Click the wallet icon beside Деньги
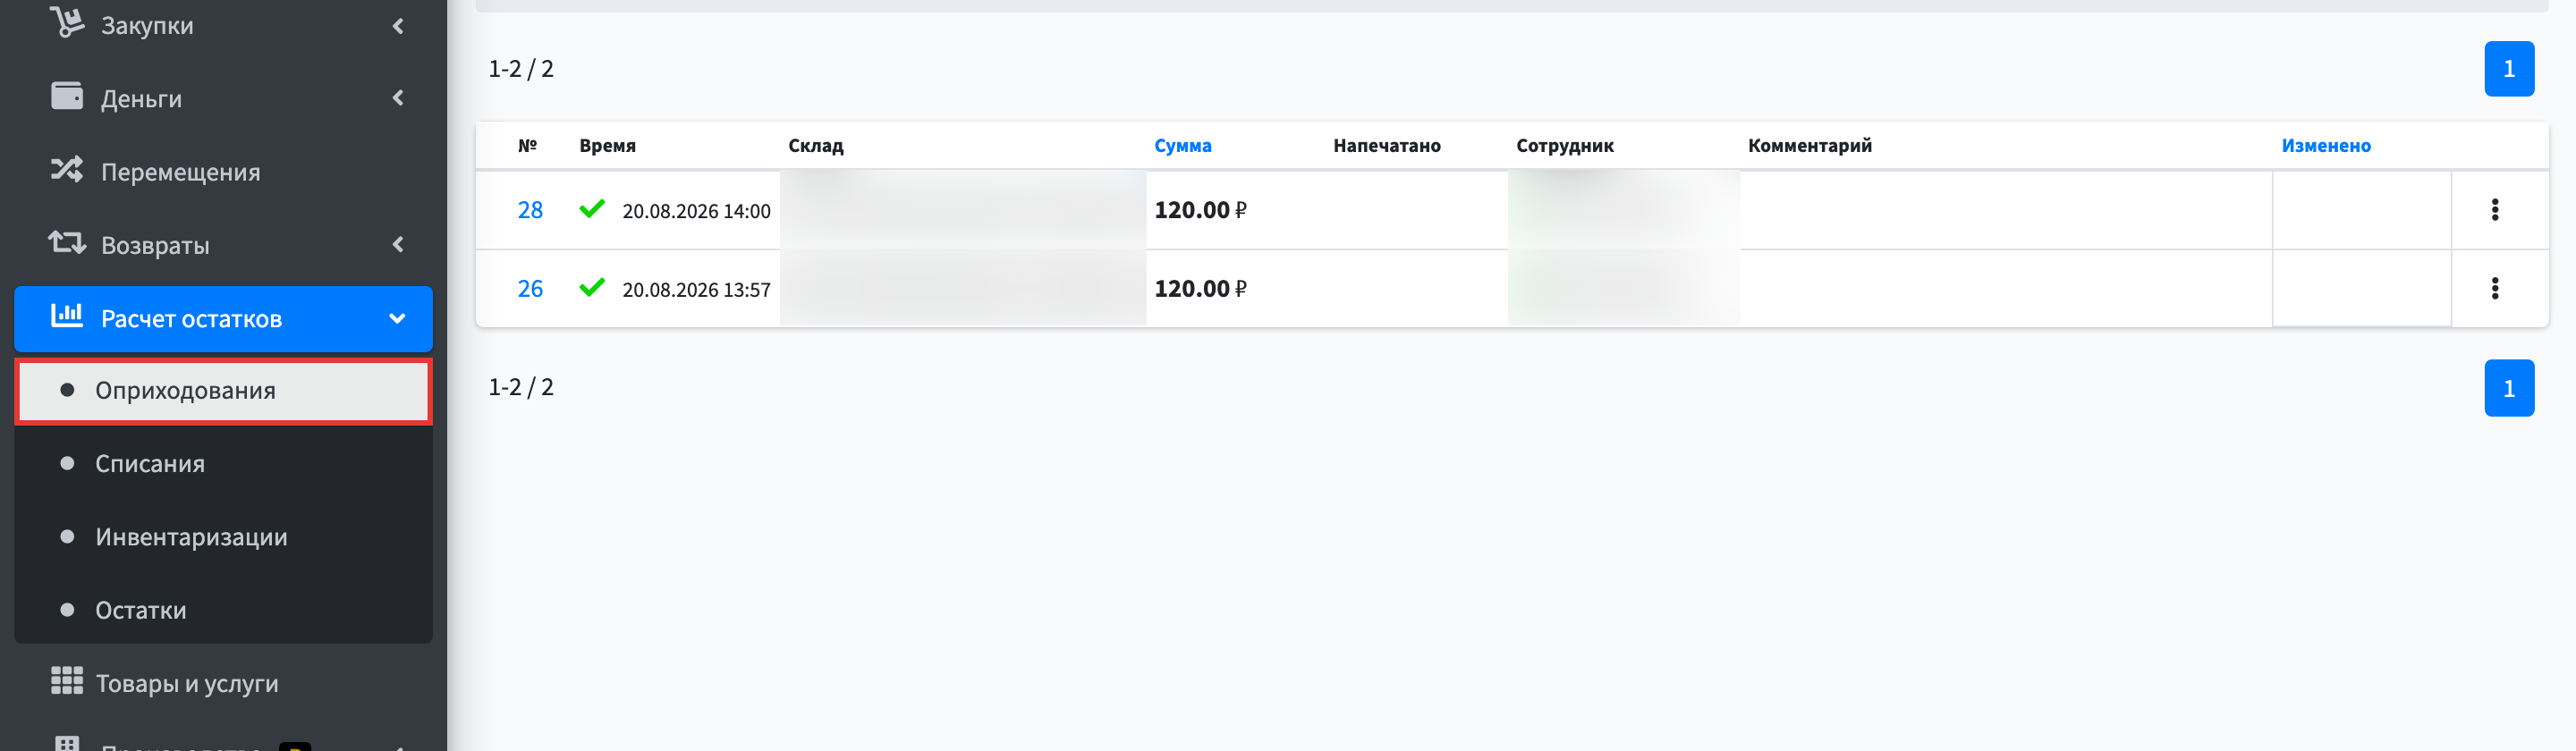The height and width of the screenshot is (751, 2576). (x=67, y=96)
